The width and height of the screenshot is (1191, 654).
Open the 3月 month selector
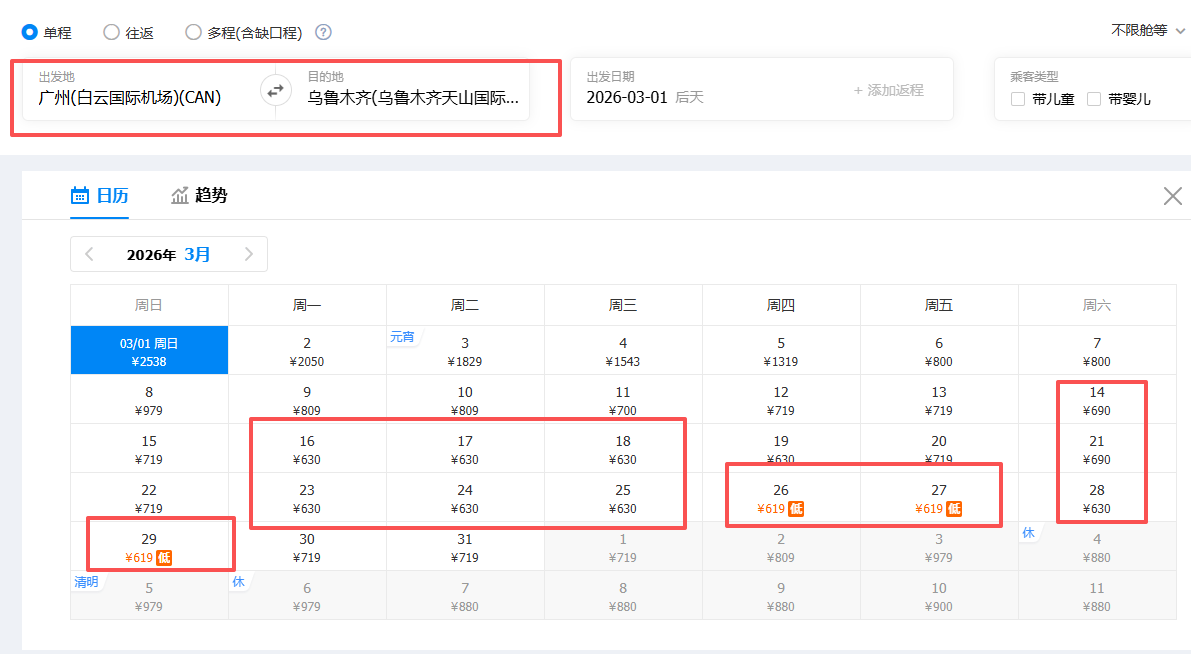197,254
